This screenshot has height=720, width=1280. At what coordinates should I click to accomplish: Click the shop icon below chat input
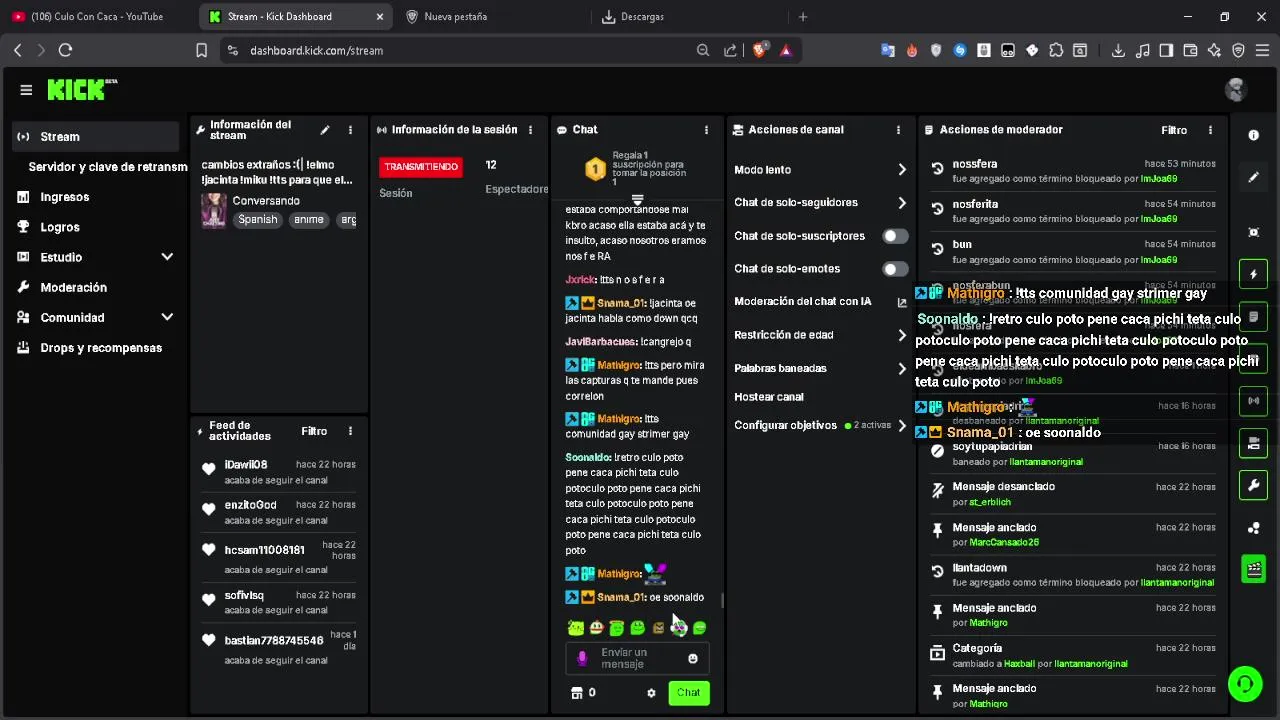(576, 693)
